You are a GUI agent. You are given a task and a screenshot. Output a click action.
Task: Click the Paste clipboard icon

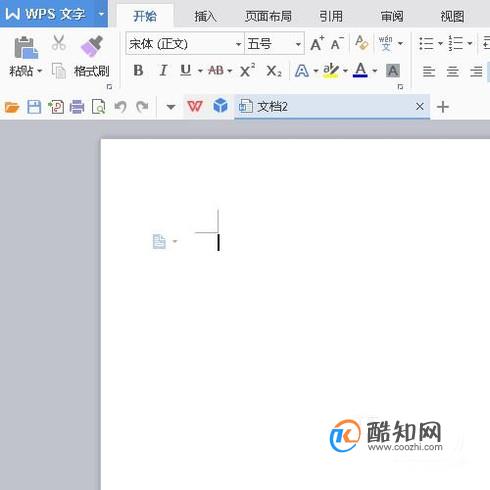click(x=26, y=47)
